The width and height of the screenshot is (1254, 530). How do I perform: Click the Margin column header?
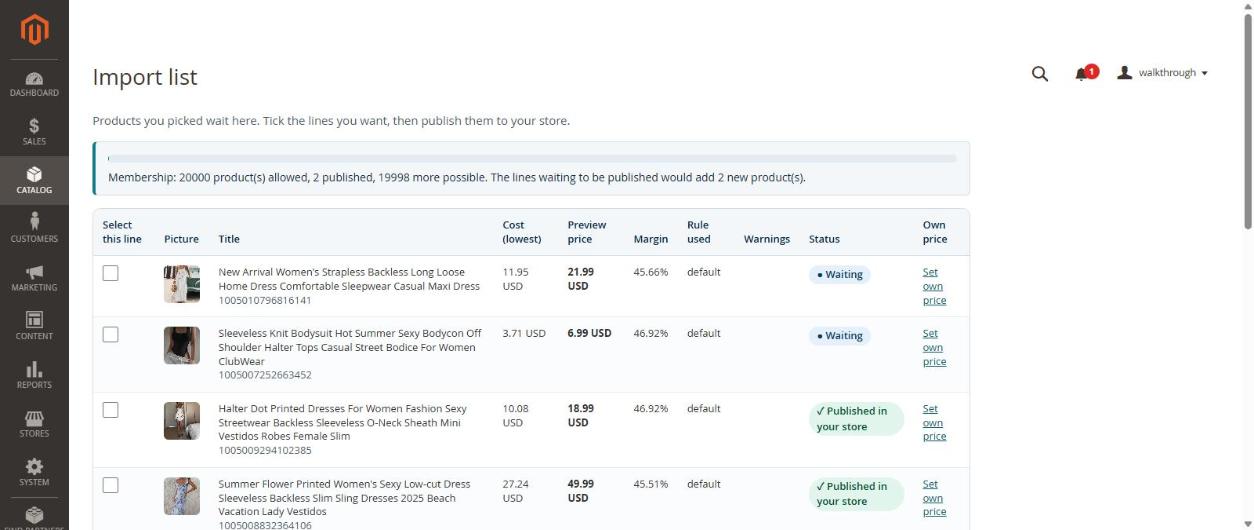pyautogui.click(x=651, y=239)
